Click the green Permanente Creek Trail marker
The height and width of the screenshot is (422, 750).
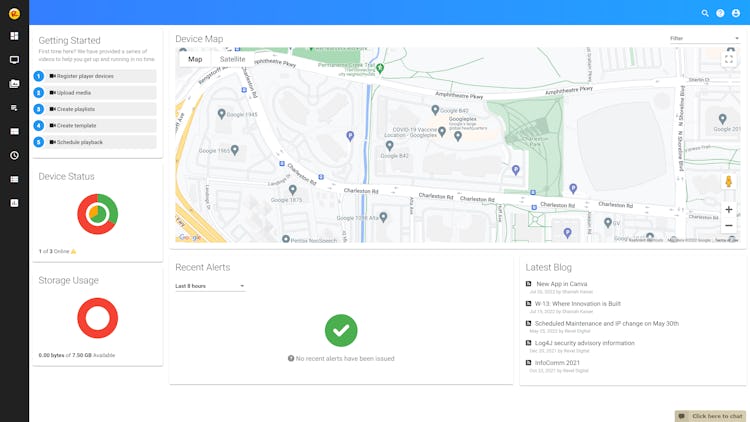coord(380,68)
